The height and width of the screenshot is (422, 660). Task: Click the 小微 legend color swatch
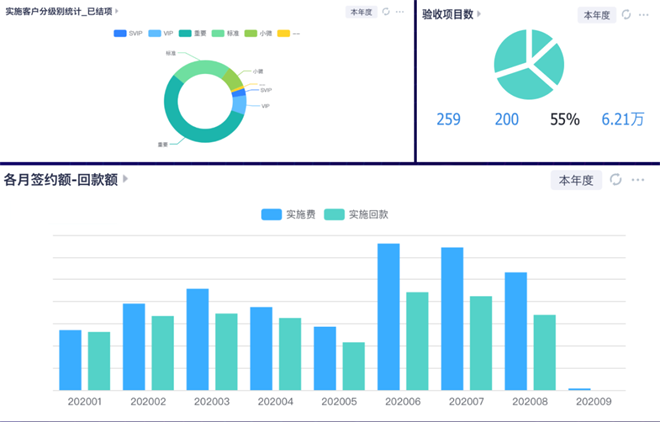point(251,34)
